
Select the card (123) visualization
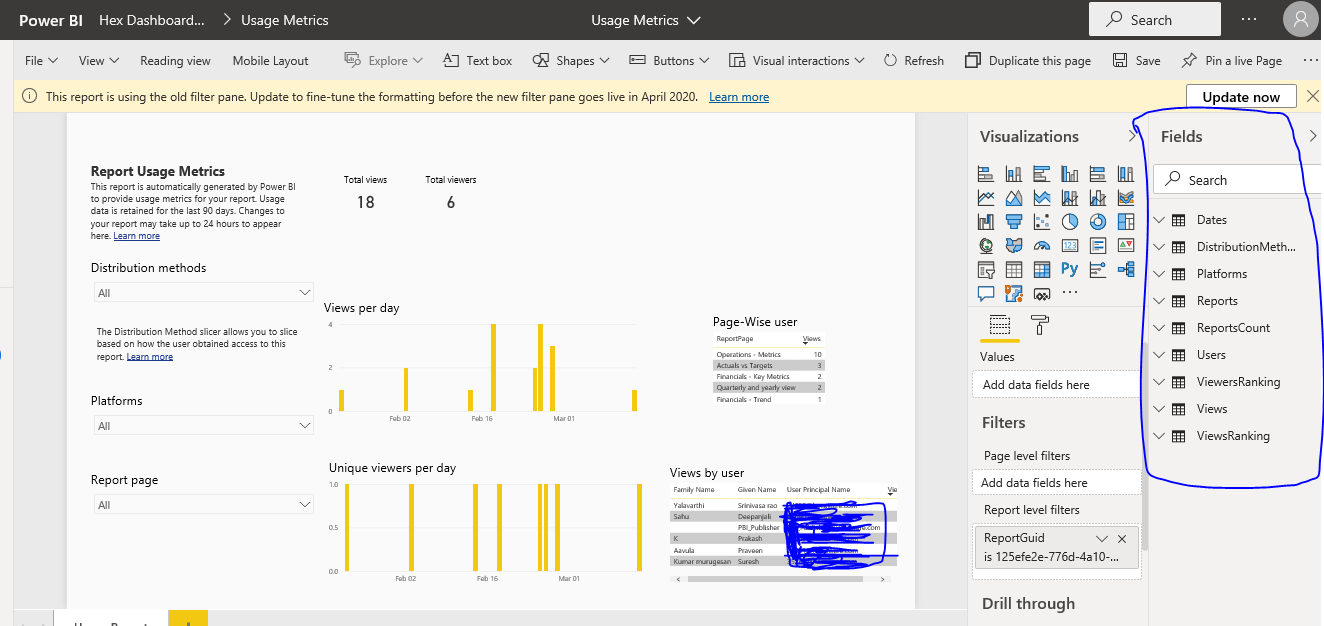[x=1070, y=246]
